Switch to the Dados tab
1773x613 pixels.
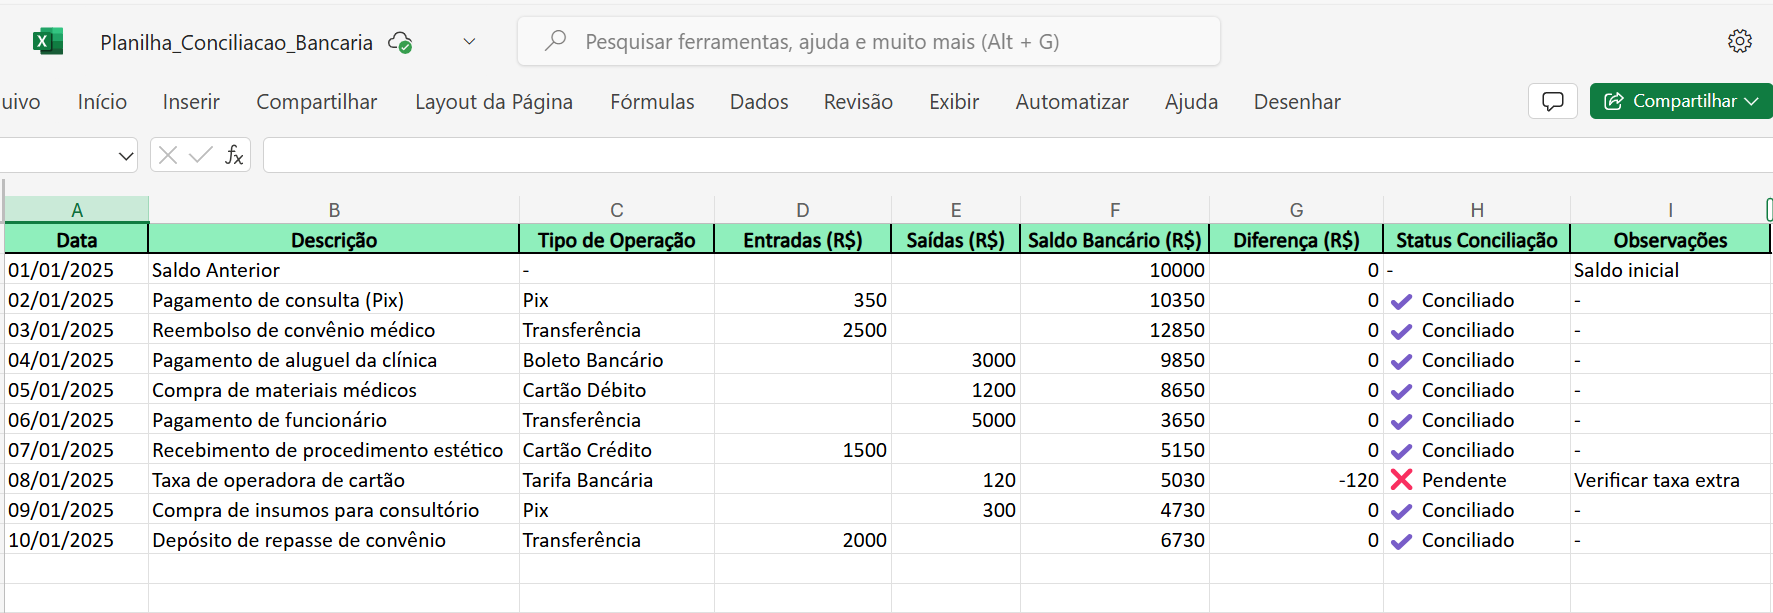(759, 102)
